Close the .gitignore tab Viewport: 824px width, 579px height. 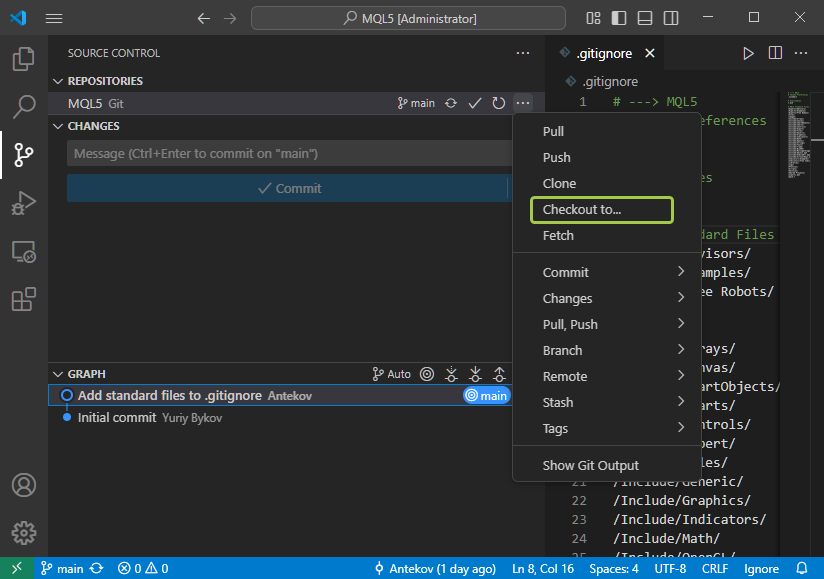650,53
